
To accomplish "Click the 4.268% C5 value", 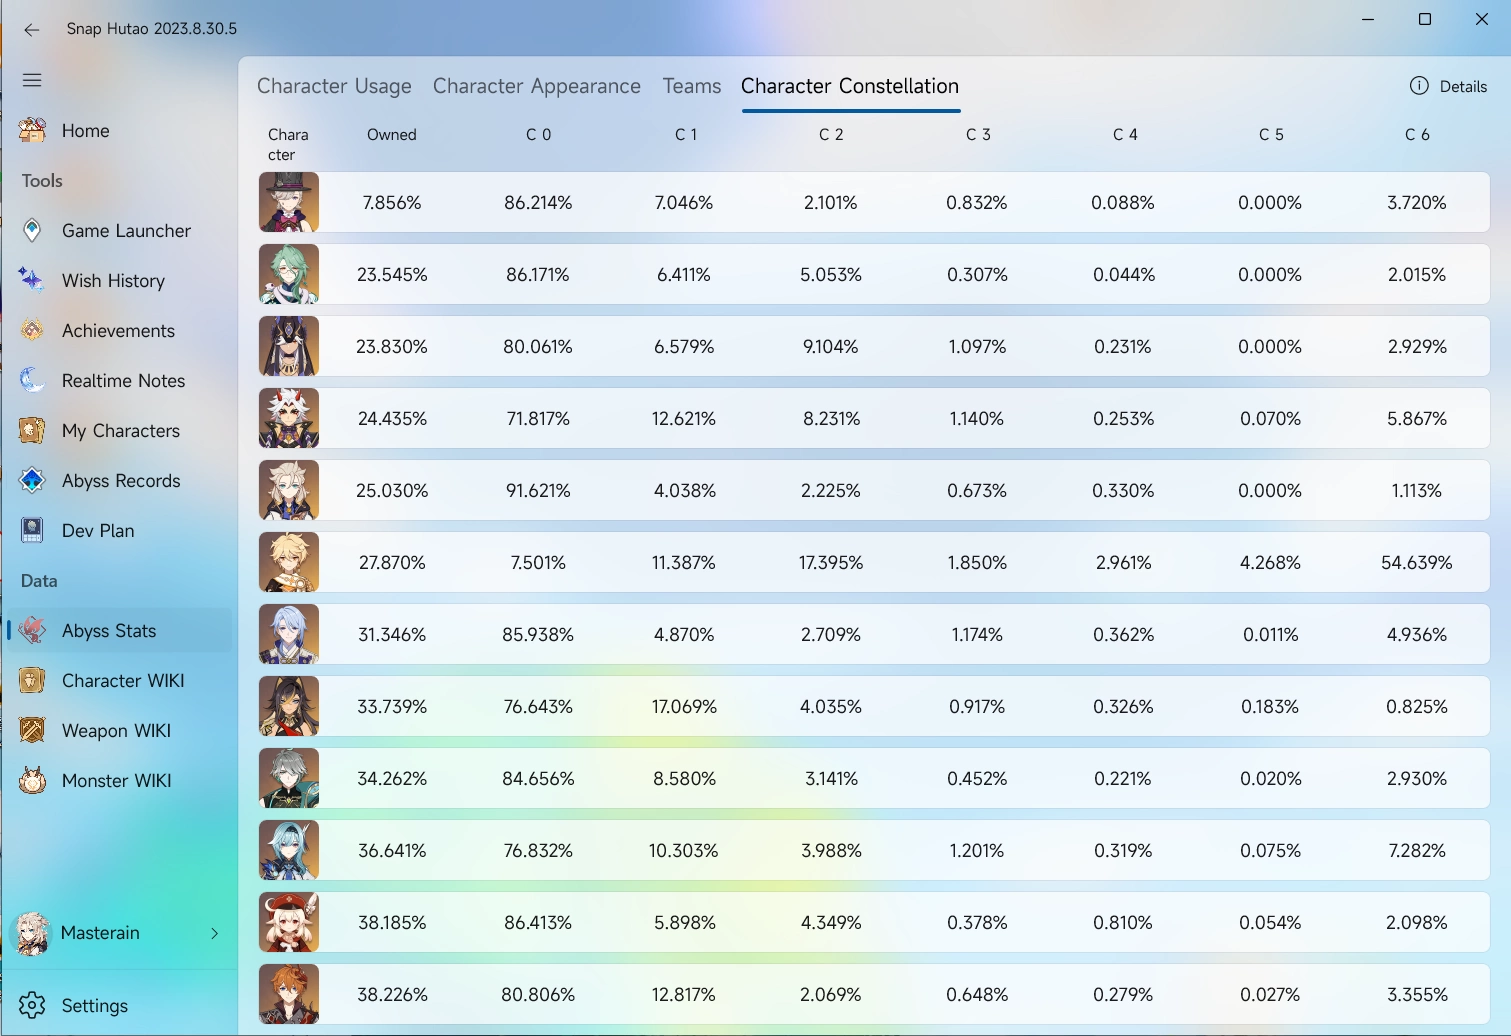I will [1270, 563].
